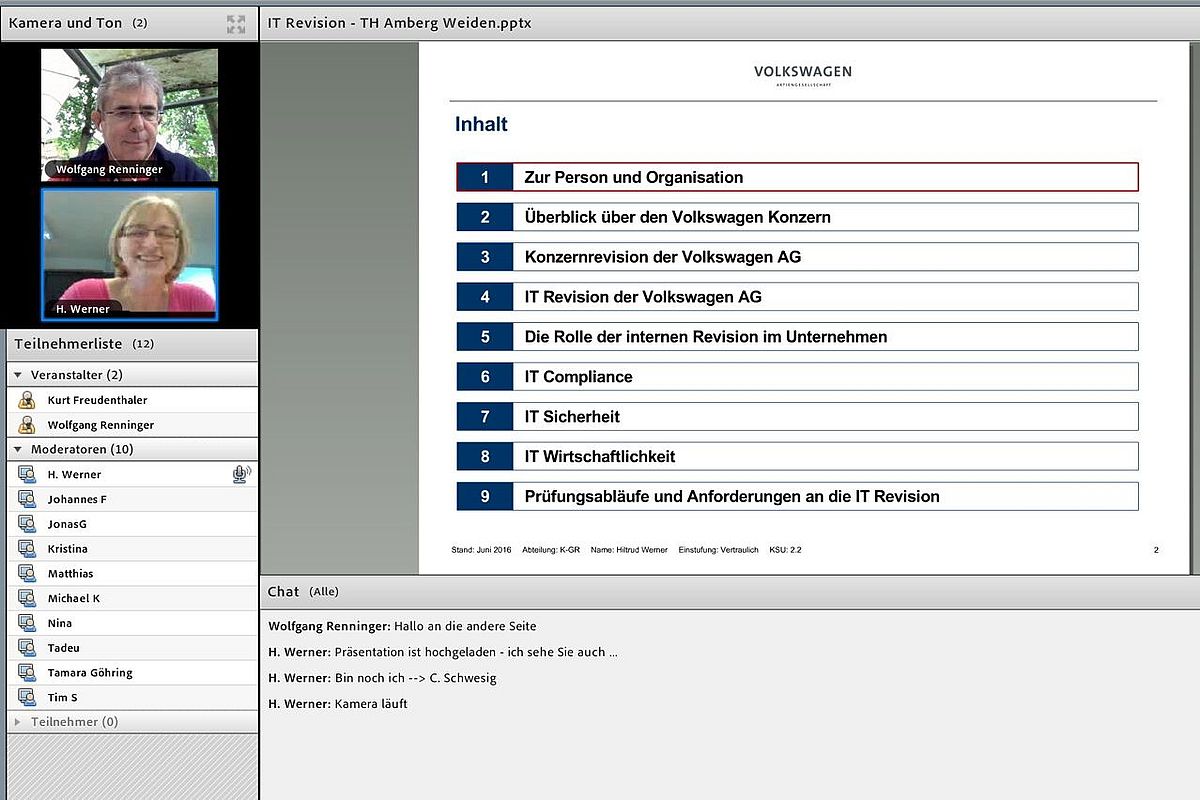Click the Volkswagen logo on the slide

[803, 75]
